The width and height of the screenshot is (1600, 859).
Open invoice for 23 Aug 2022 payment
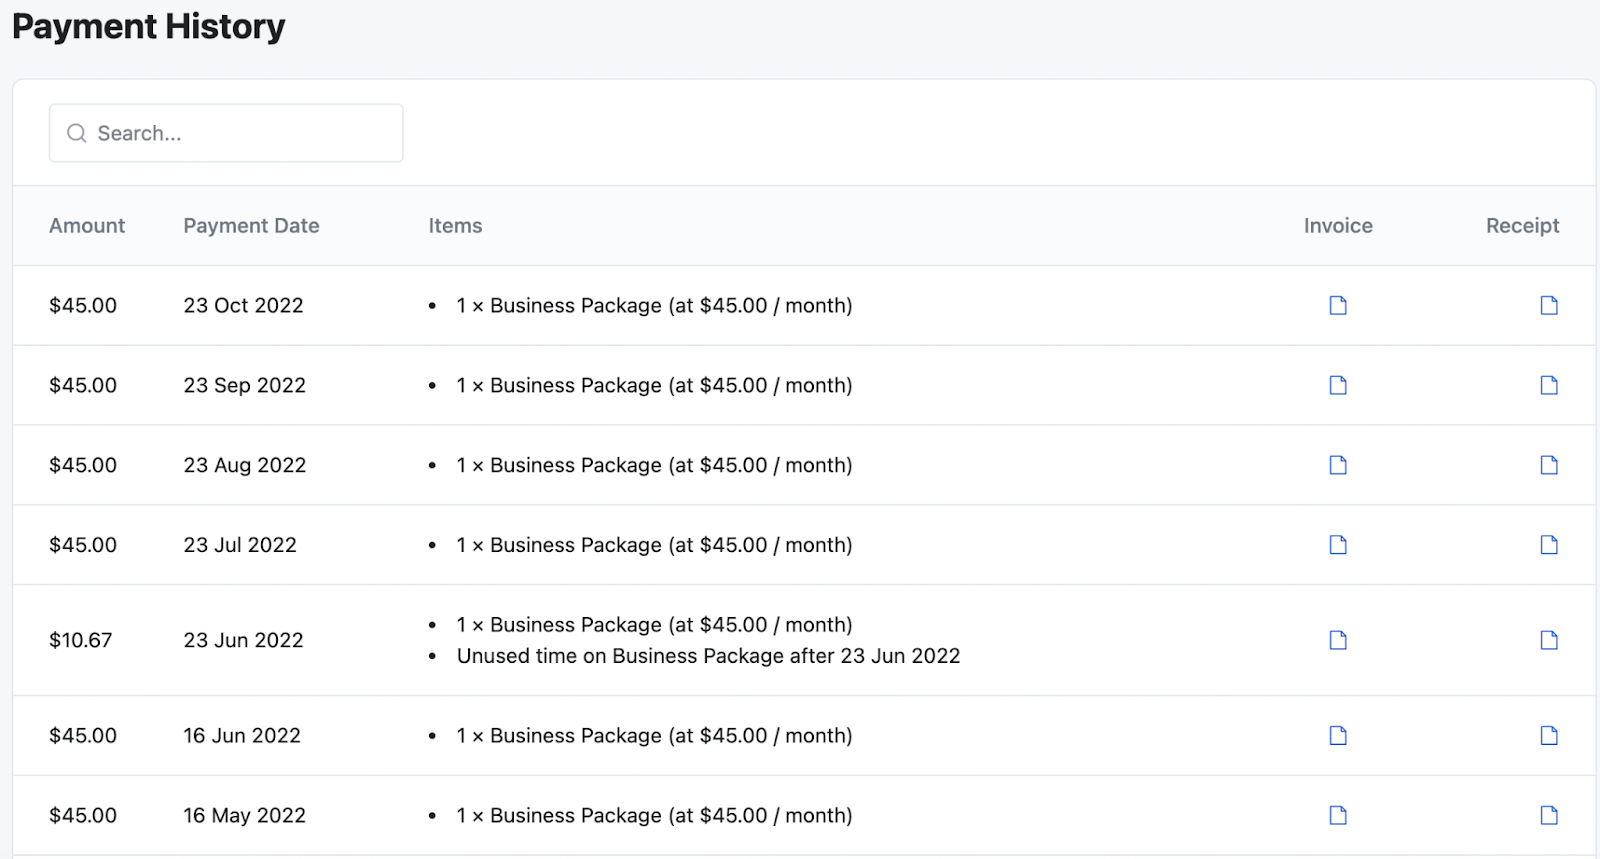(x=1338, y=465)
